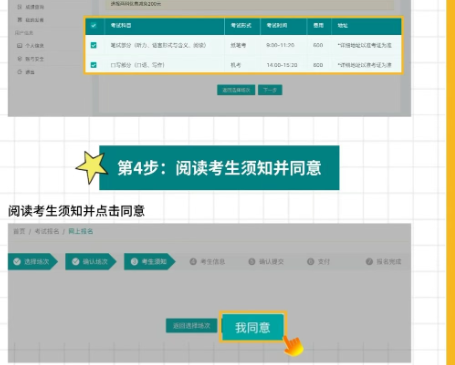Click the 9:00-11:20 time cell

pyautogui.click(x=280, y=45)
